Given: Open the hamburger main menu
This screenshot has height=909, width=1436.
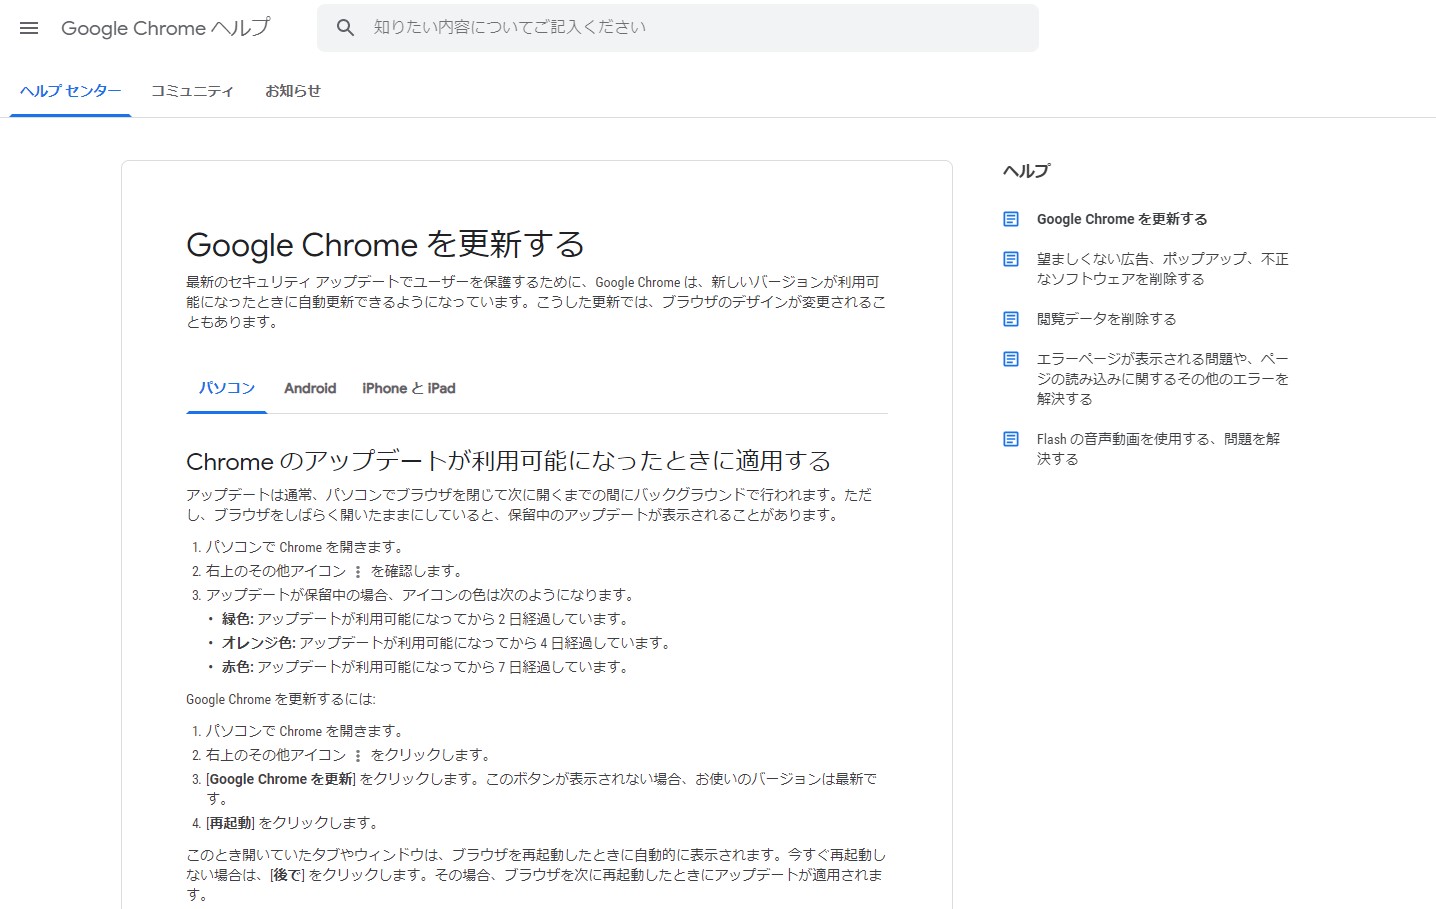Looking at the screenshot, I should [x=29, y=28].
